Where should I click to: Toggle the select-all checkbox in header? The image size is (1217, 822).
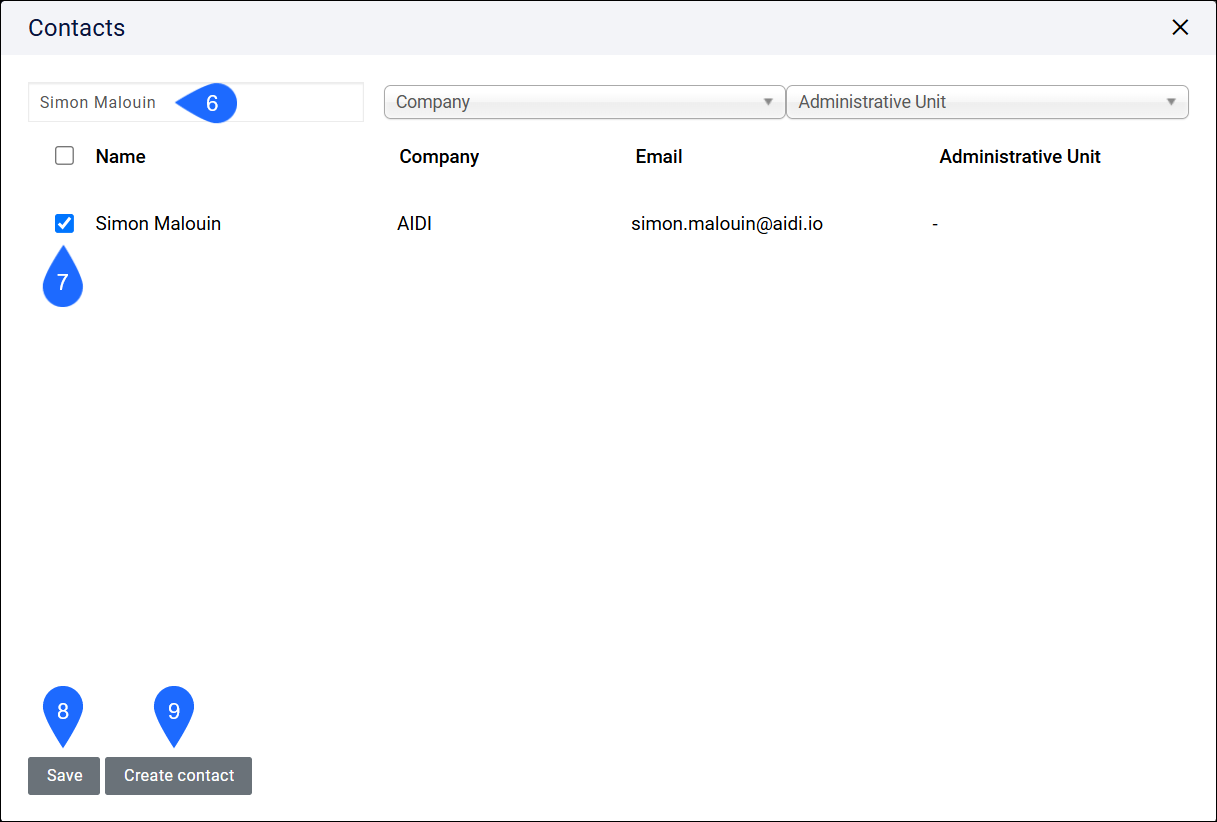(64, 156)
